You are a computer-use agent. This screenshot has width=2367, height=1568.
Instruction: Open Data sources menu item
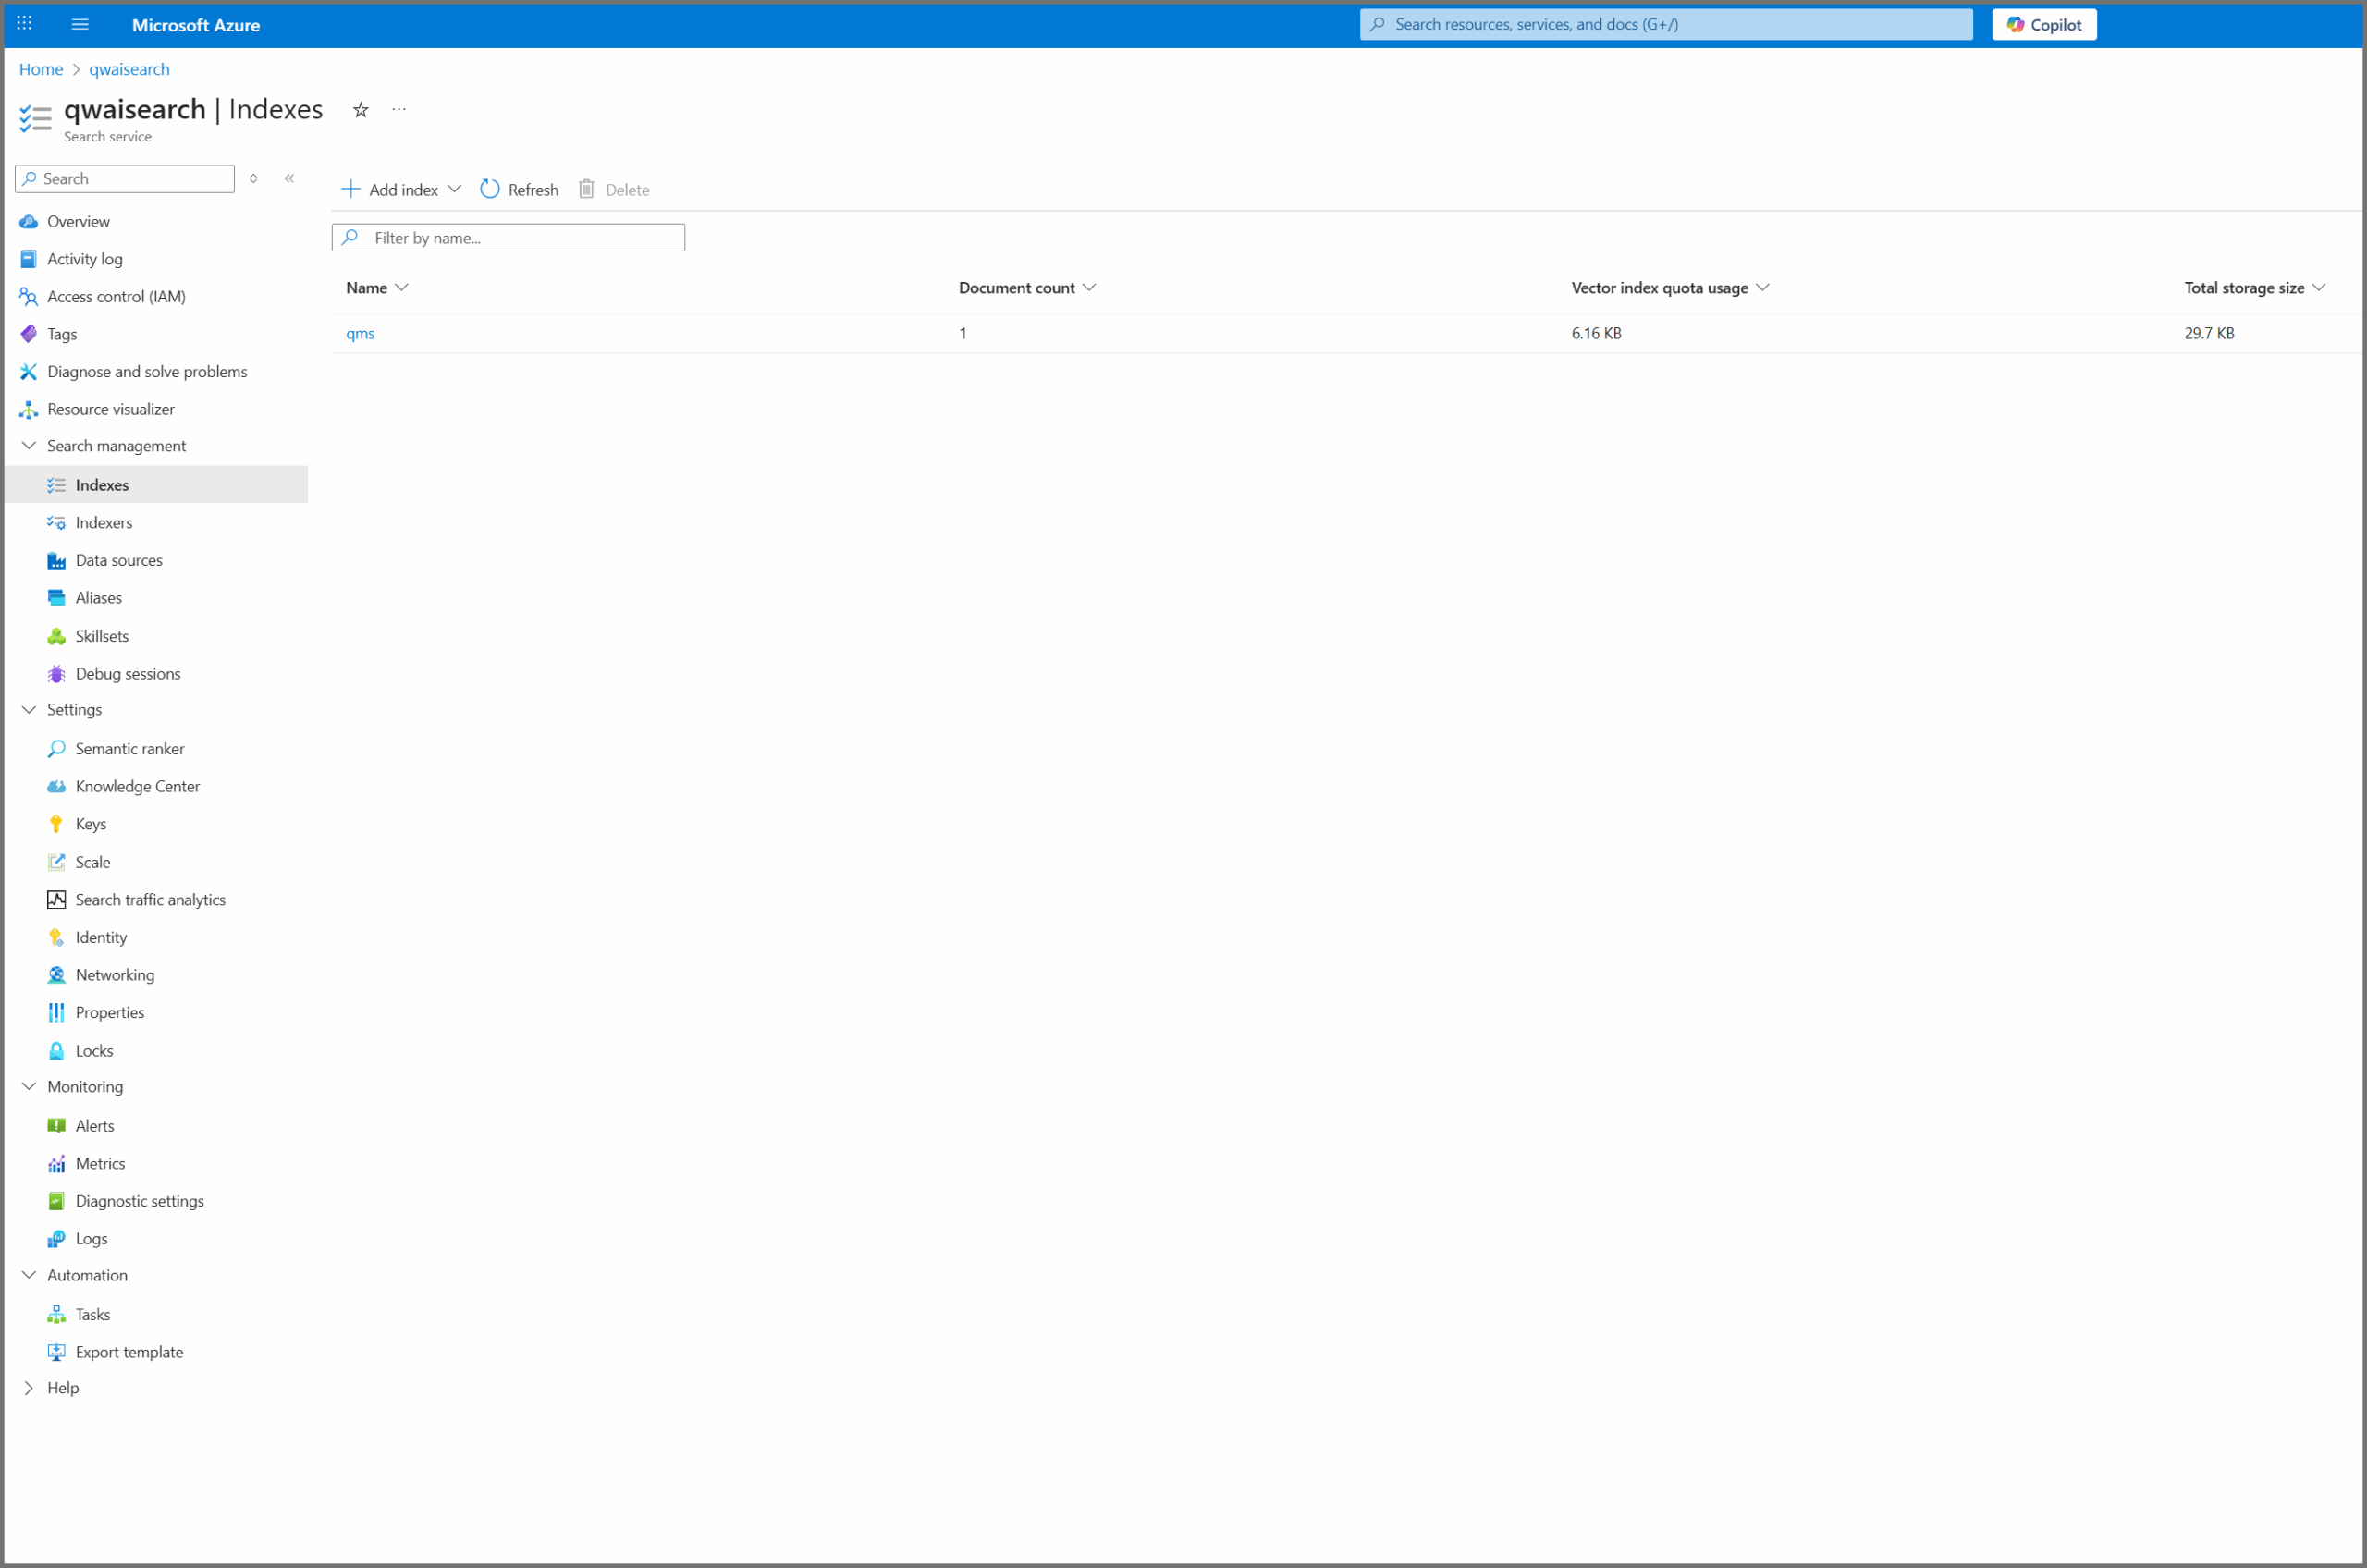(x=118, y=560)
